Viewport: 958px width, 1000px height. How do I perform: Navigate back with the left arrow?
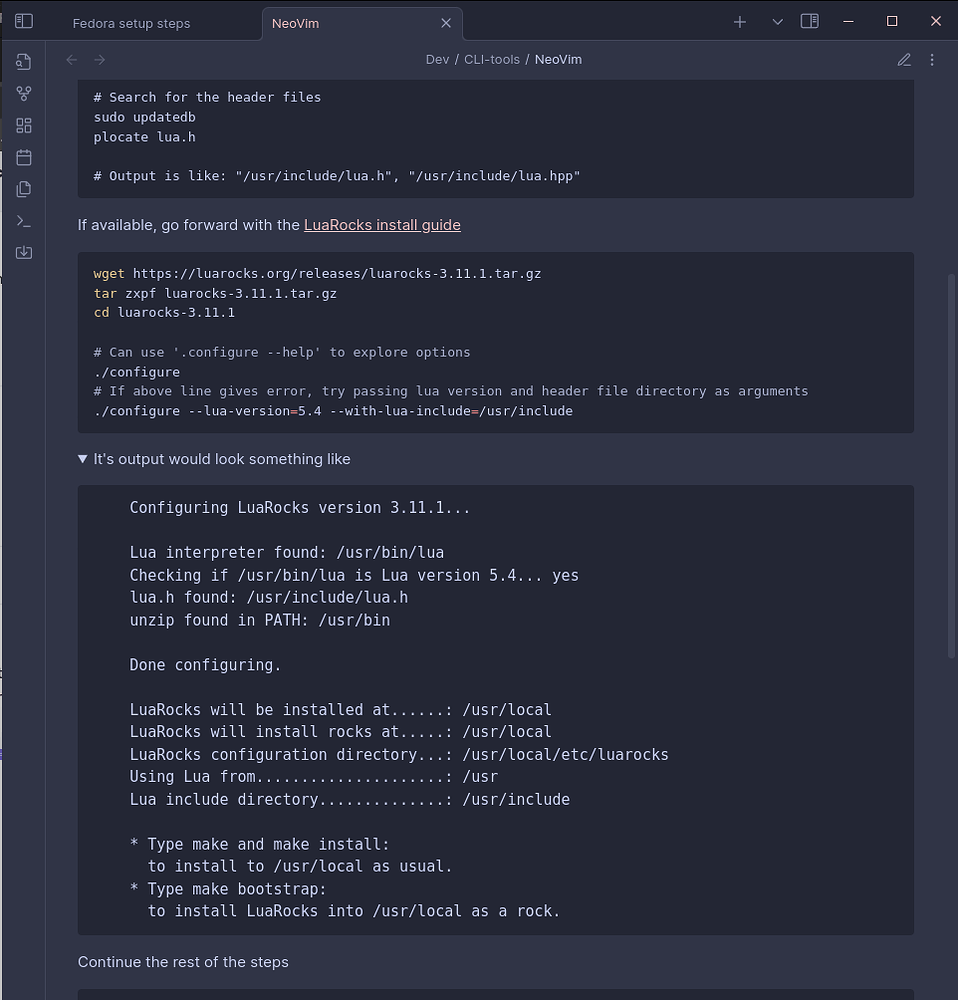tap(71, 59)
